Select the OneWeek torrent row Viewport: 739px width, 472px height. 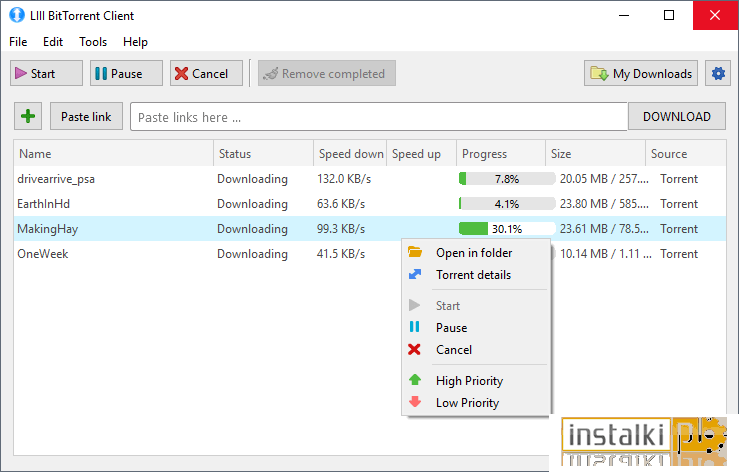[370, 254]
